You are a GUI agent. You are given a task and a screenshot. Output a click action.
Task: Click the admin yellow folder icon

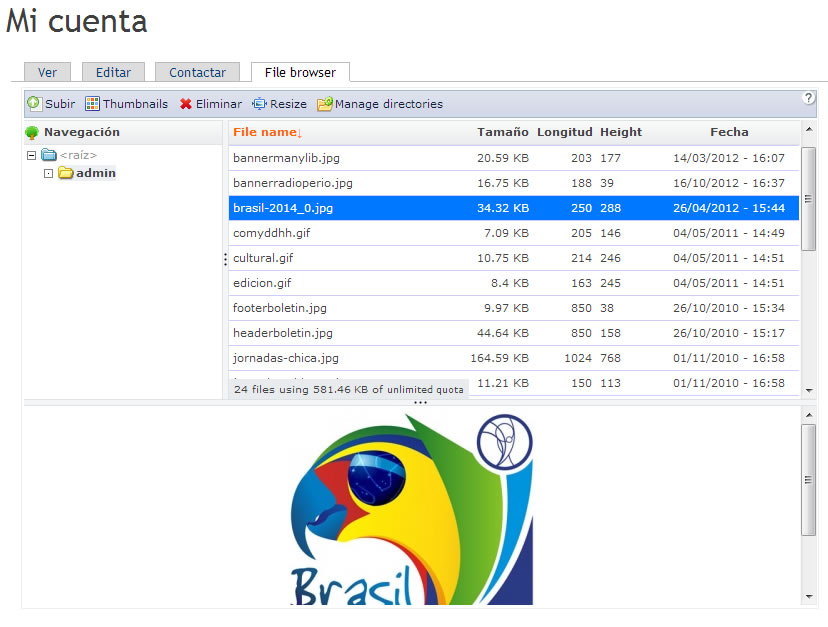click(x=65, y=173)
